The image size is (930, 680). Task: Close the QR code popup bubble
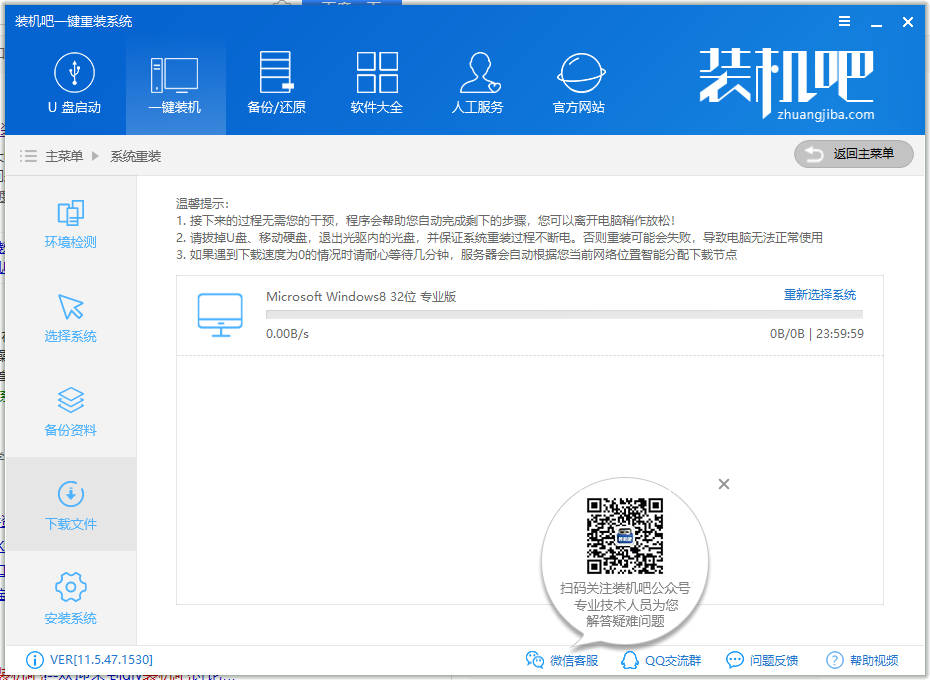(724, 484)
